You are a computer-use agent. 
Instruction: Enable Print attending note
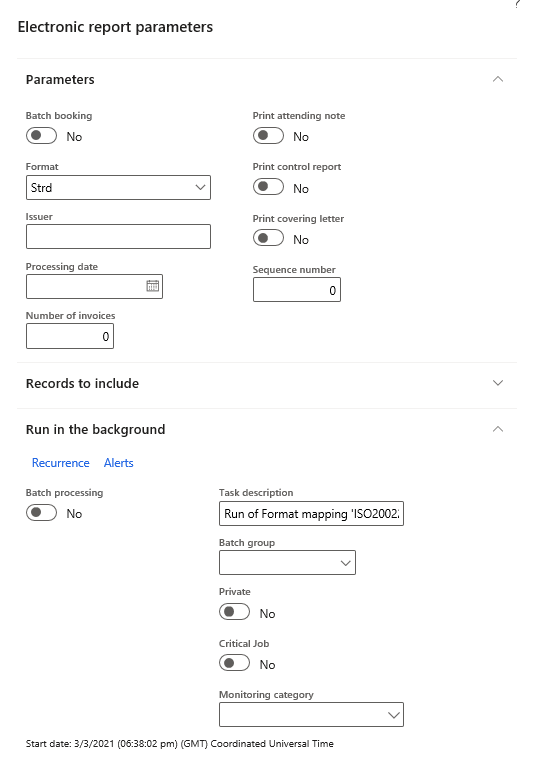point(268,136)
